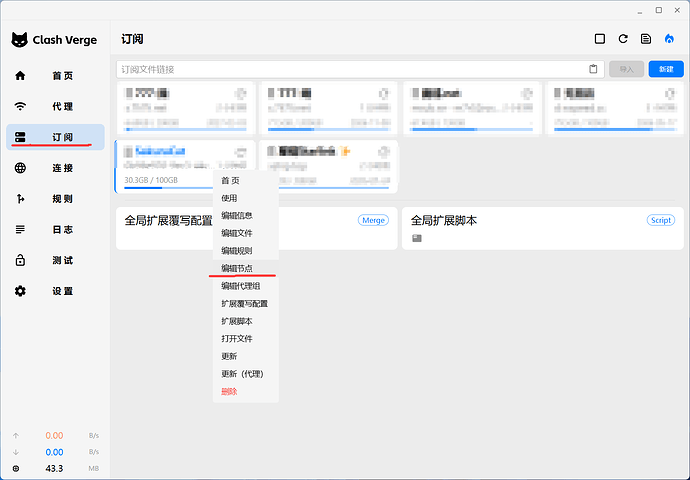Screen dimensions: 690x480
Task: Click refresh icon on the 30.3GB / 100GB card
Action: [x=241, y=152]
